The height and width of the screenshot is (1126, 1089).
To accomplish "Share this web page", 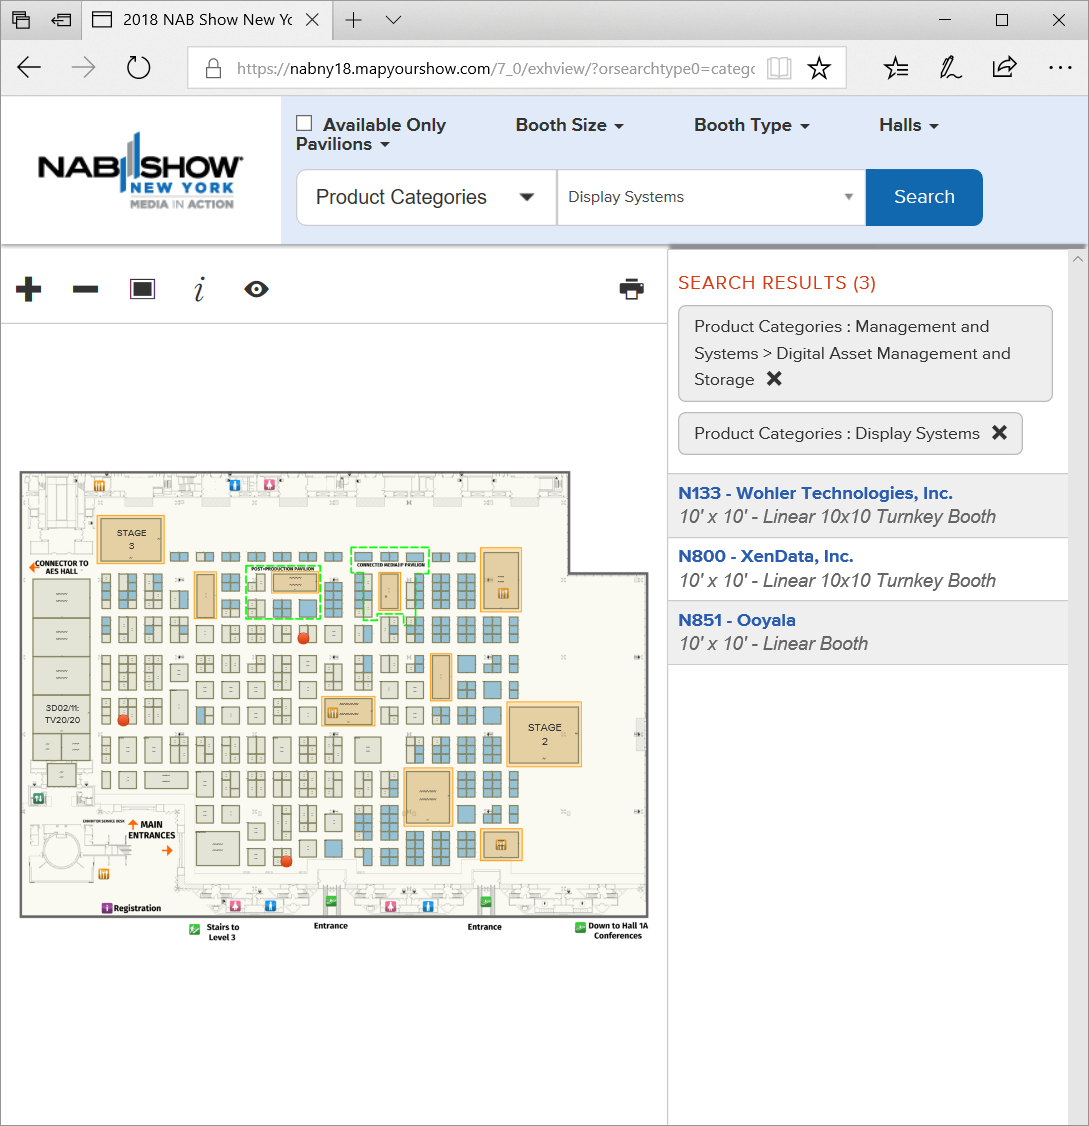I will point(1004,68).
